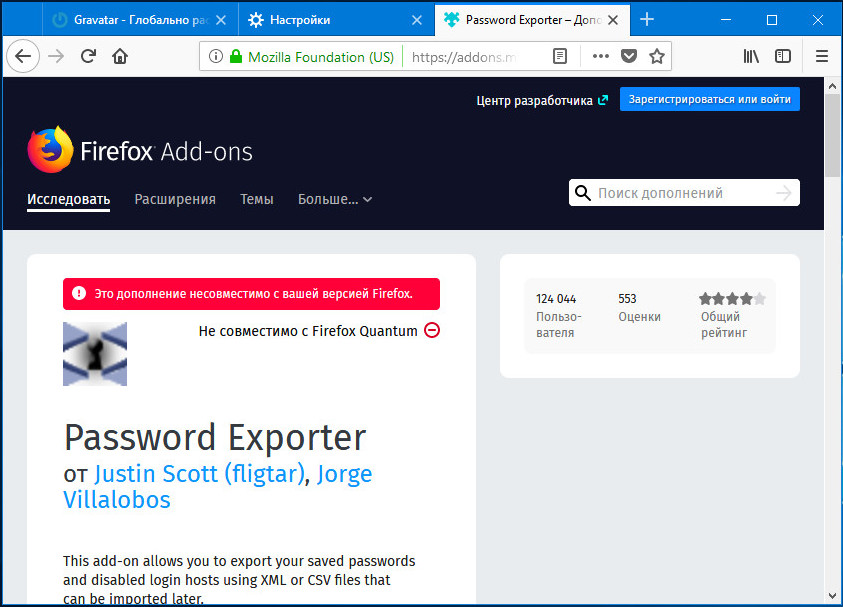This screenshot has width=843, height=607.
Task: Save the page to Pocket
Action: click(x=628, y=56)
